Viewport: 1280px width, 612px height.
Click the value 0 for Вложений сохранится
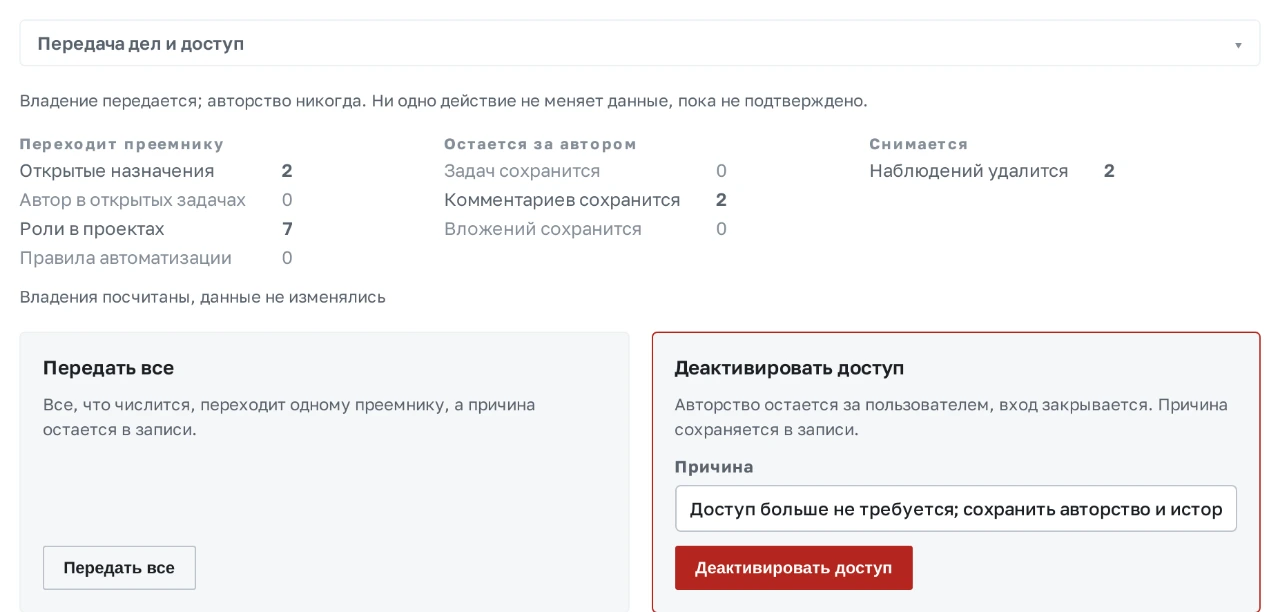click(x=721, y=229)
